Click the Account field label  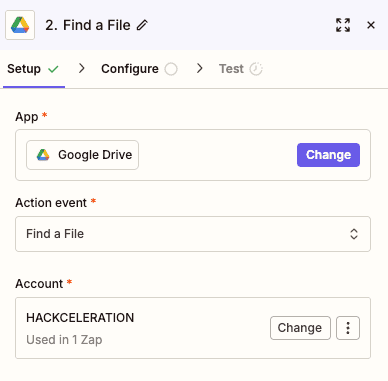39,284
